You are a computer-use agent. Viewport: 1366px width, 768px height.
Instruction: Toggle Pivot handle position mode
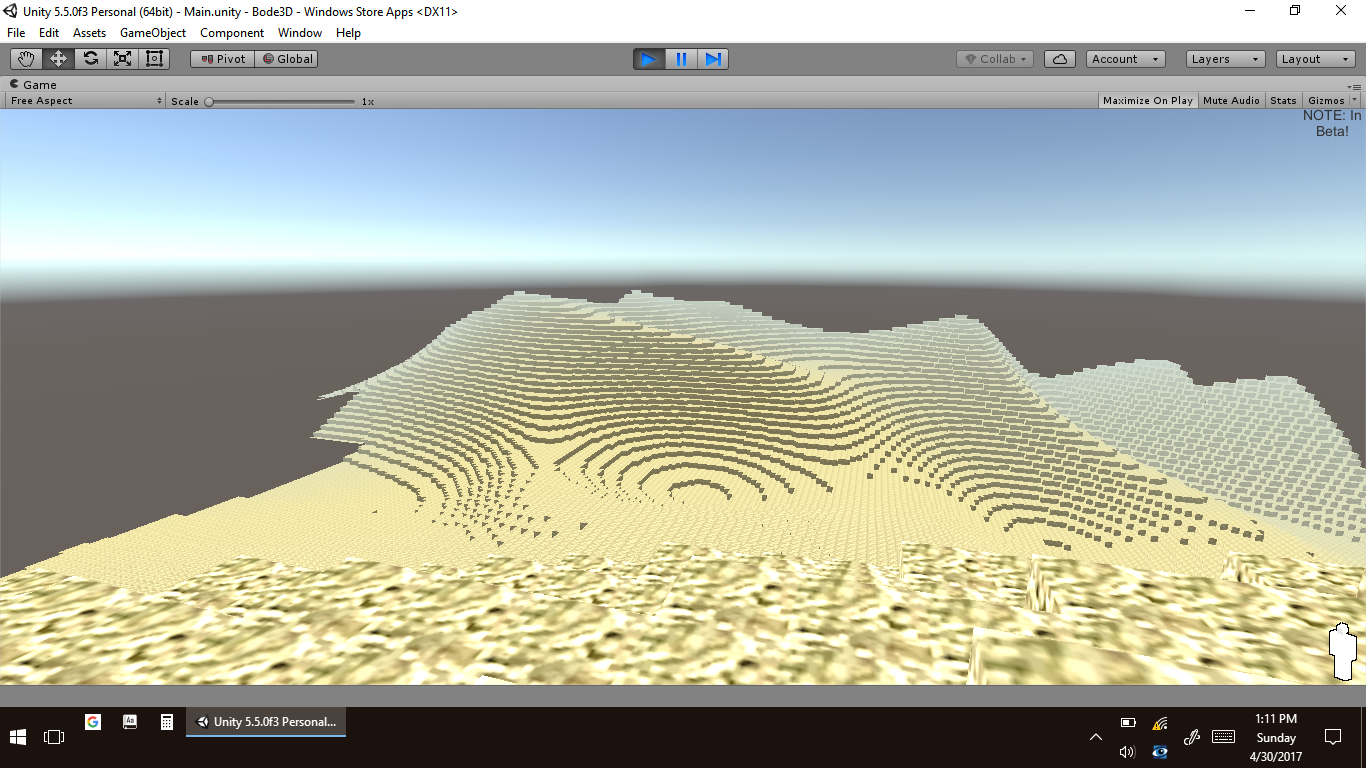click(x=223, y=59)
